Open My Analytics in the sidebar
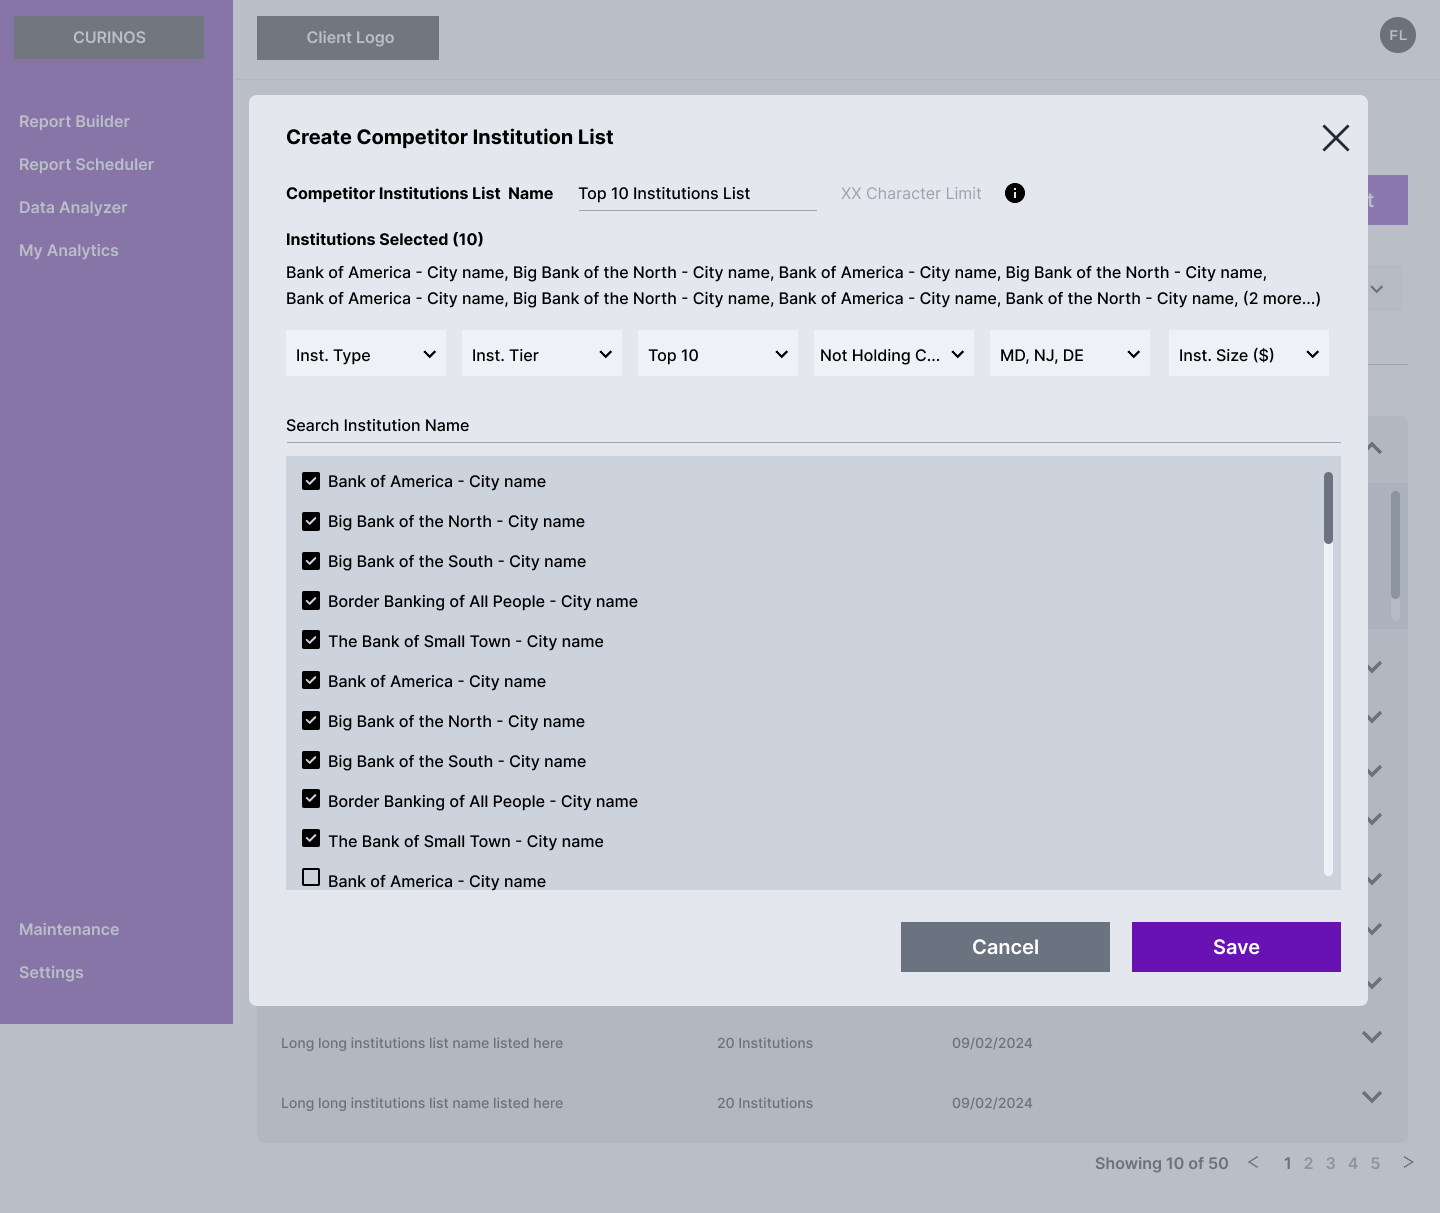The height and width of the screenshot is (1213, 1440). 69,250
